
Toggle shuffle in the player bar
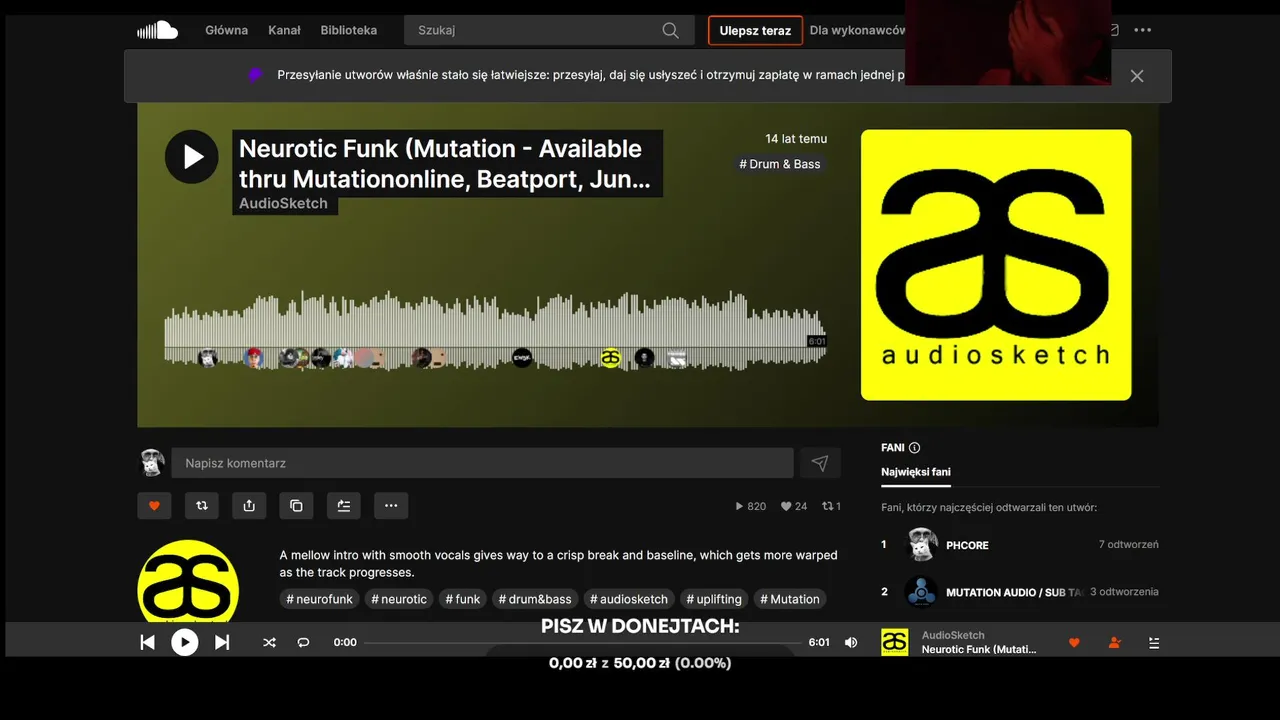(x=269, y=642)
